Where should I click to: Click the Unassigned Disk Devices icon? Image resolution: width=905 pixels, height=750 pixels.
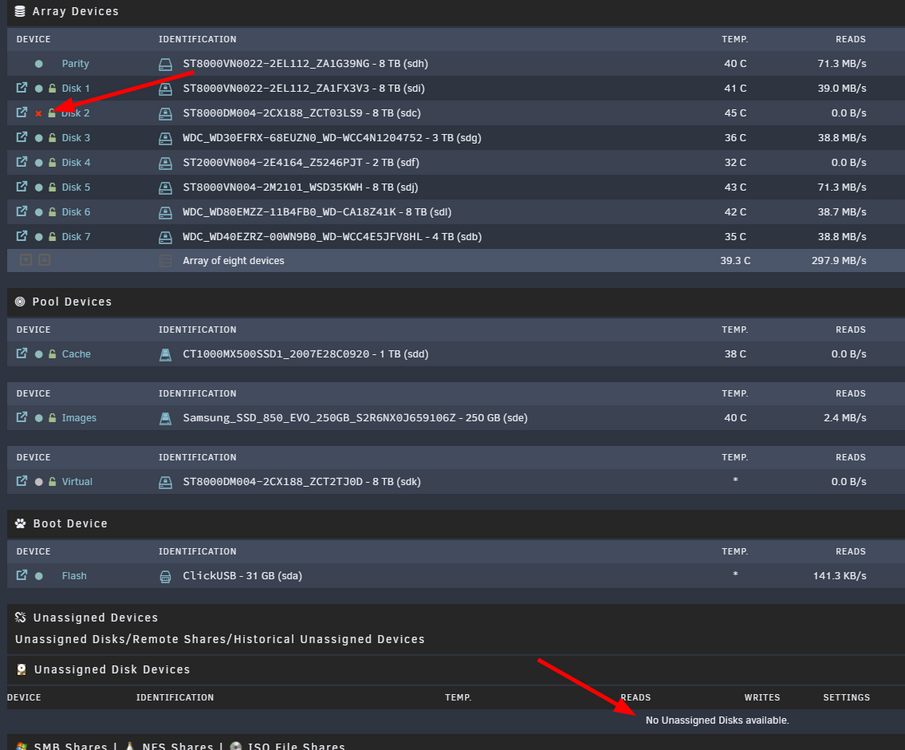pos(21,670)
